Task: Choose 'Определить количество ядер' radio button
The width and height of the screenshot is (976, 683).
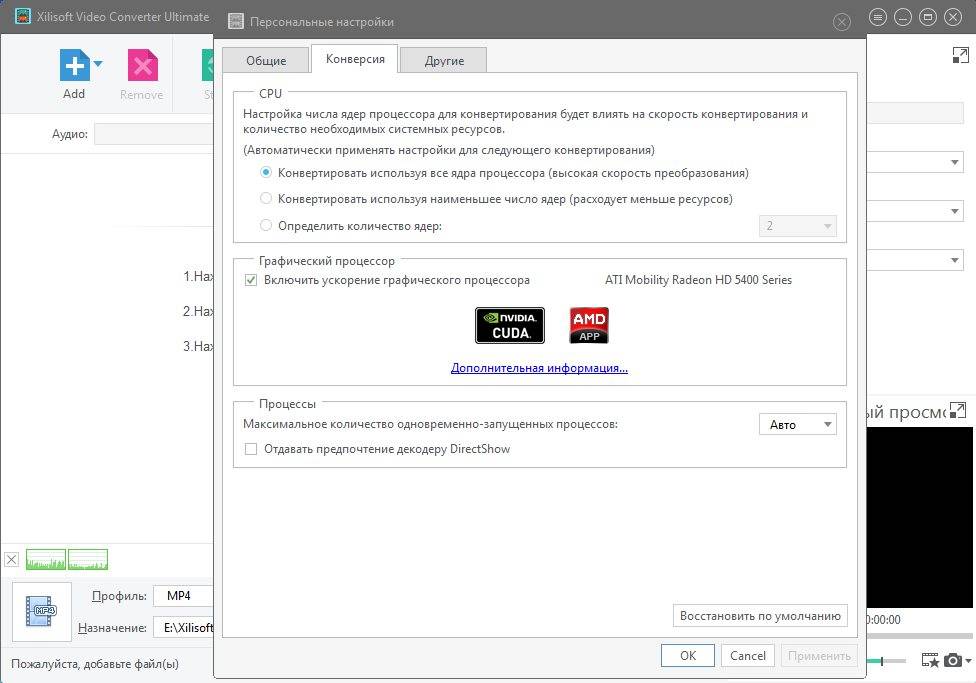Action: [266, 226]
